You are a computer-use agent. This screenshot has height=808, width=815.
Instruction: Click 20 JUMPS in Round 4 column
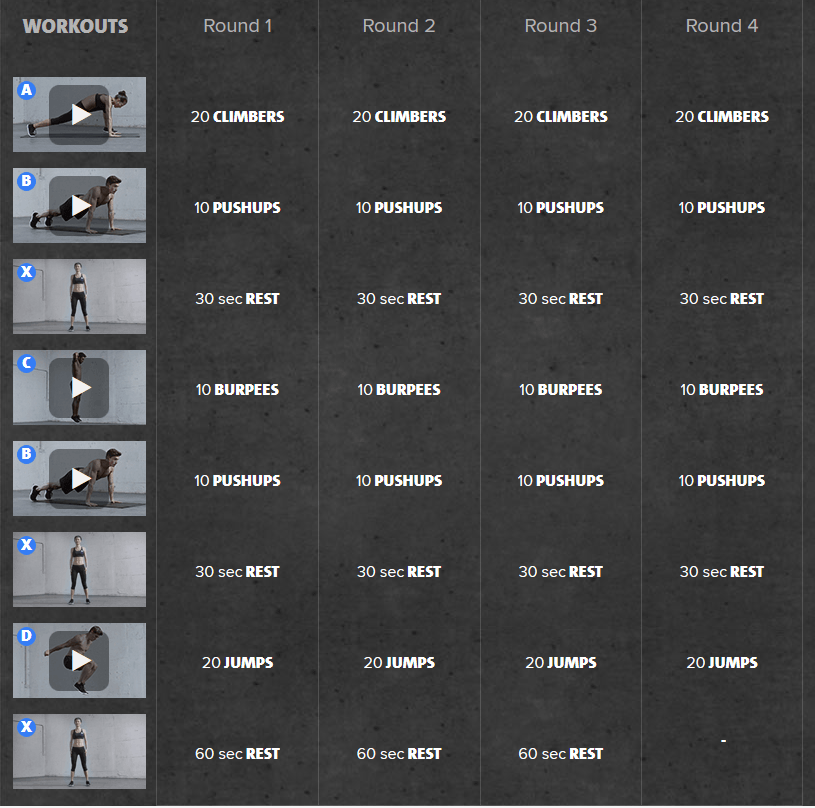722,663
